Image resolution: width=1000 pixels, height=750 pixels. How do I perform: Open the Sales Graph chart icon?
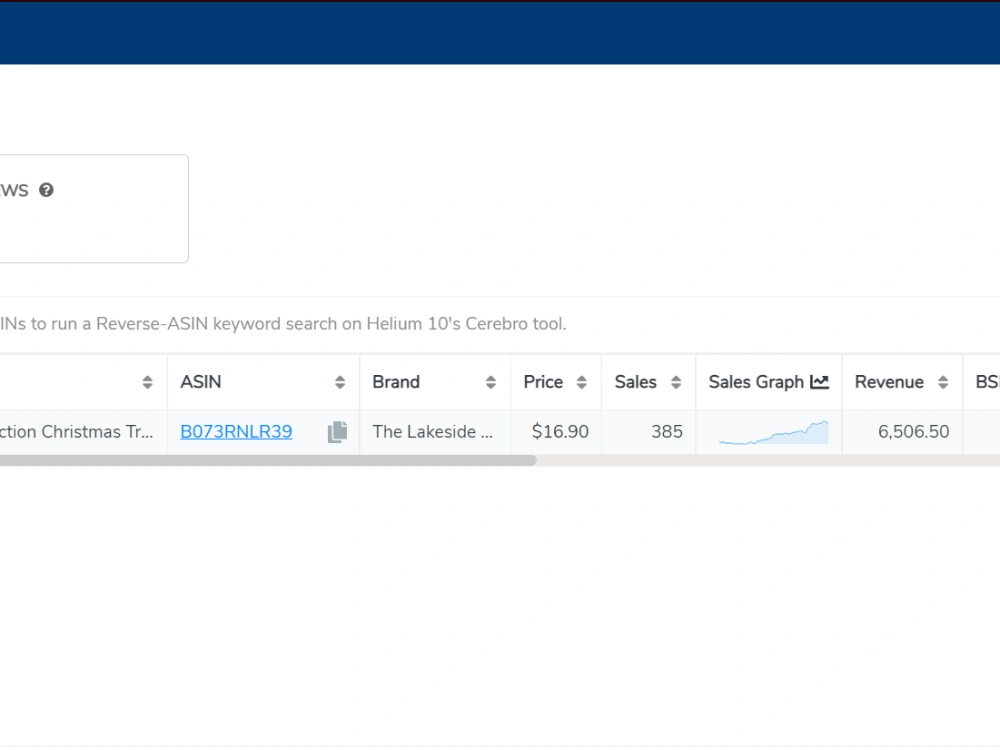click(820, 382)
